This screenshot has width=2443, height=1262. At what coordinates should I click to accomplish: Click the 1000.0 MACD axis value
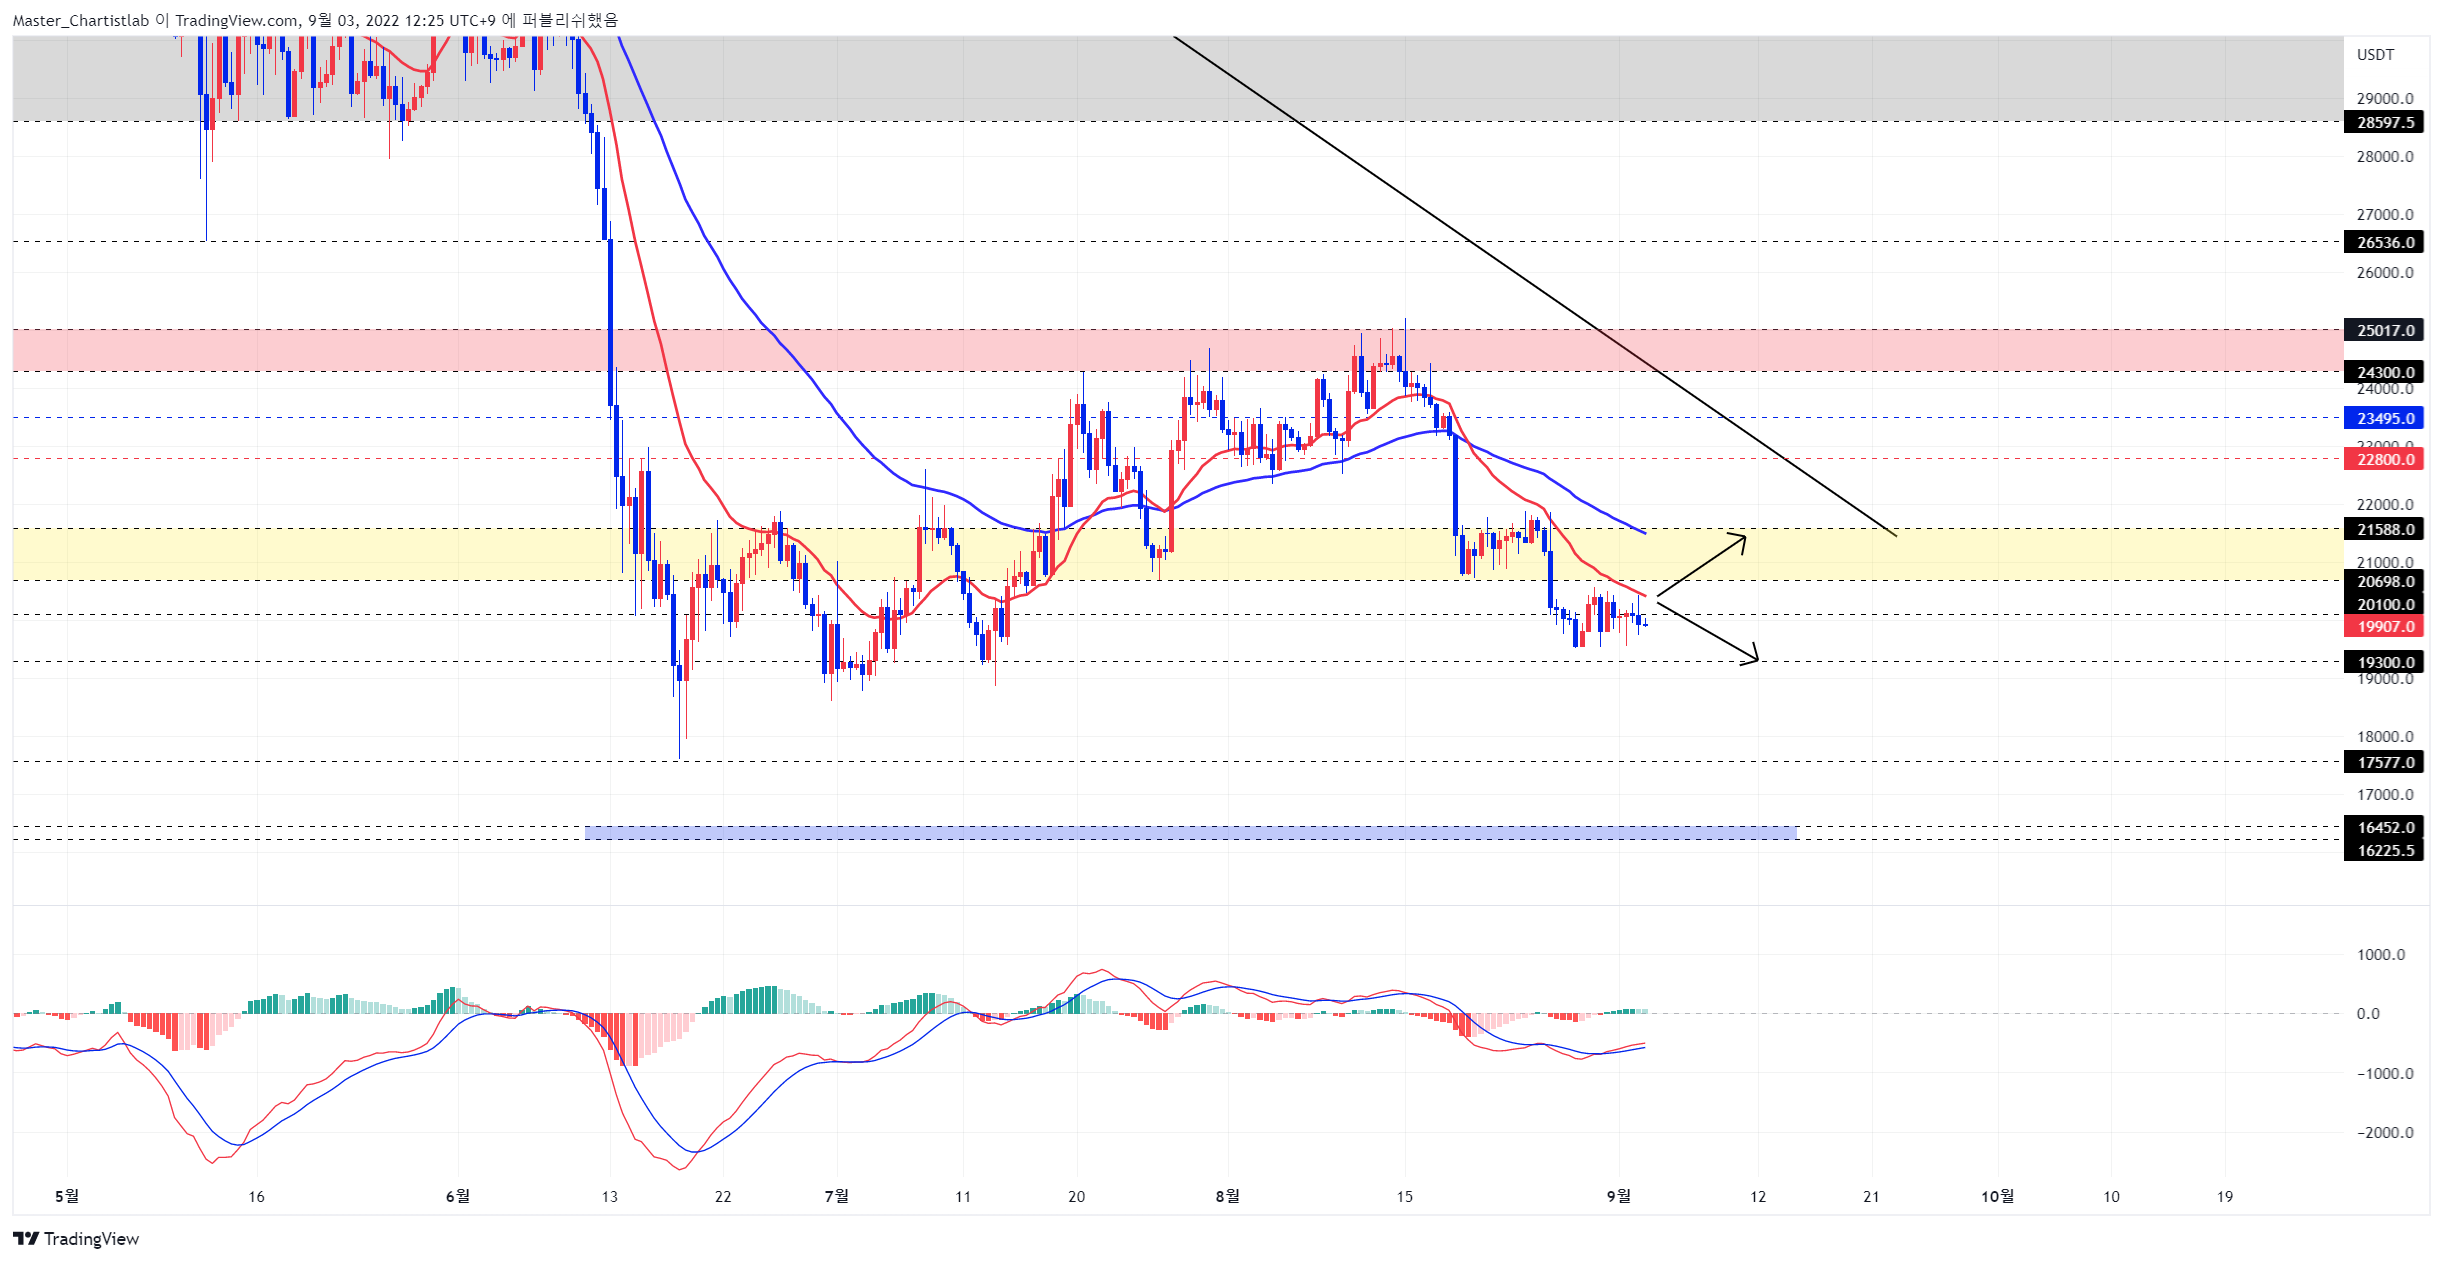pos(2381,954)
